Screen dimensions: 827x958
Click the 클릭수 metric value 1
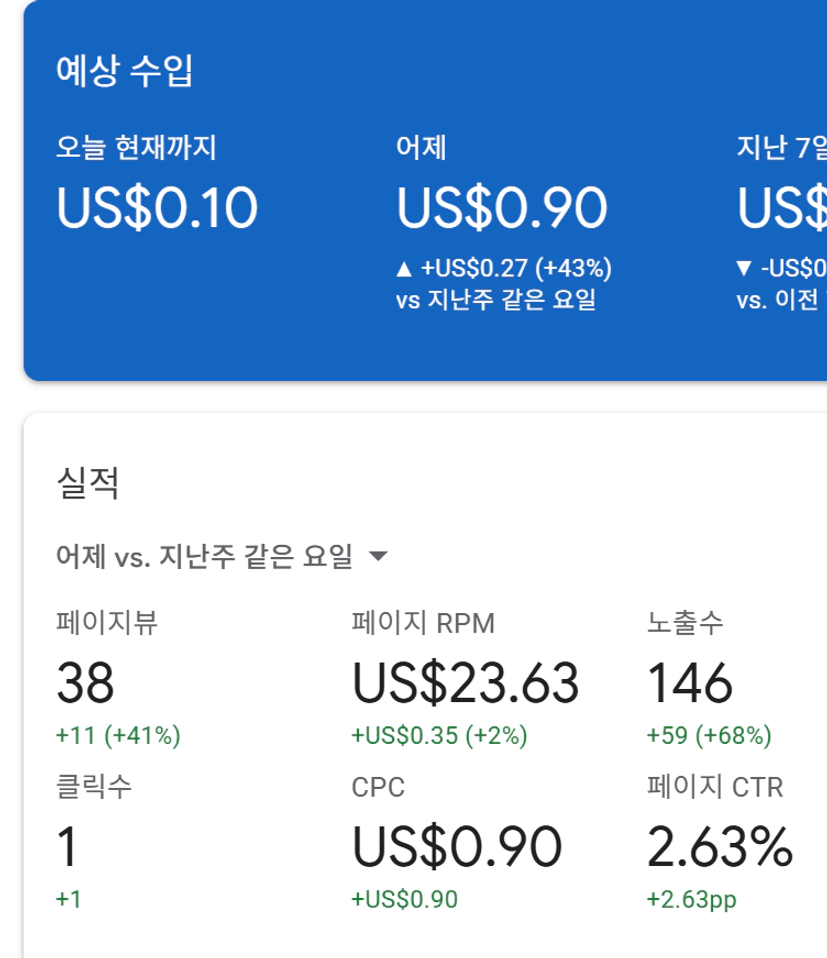click(x=67, y=848)
